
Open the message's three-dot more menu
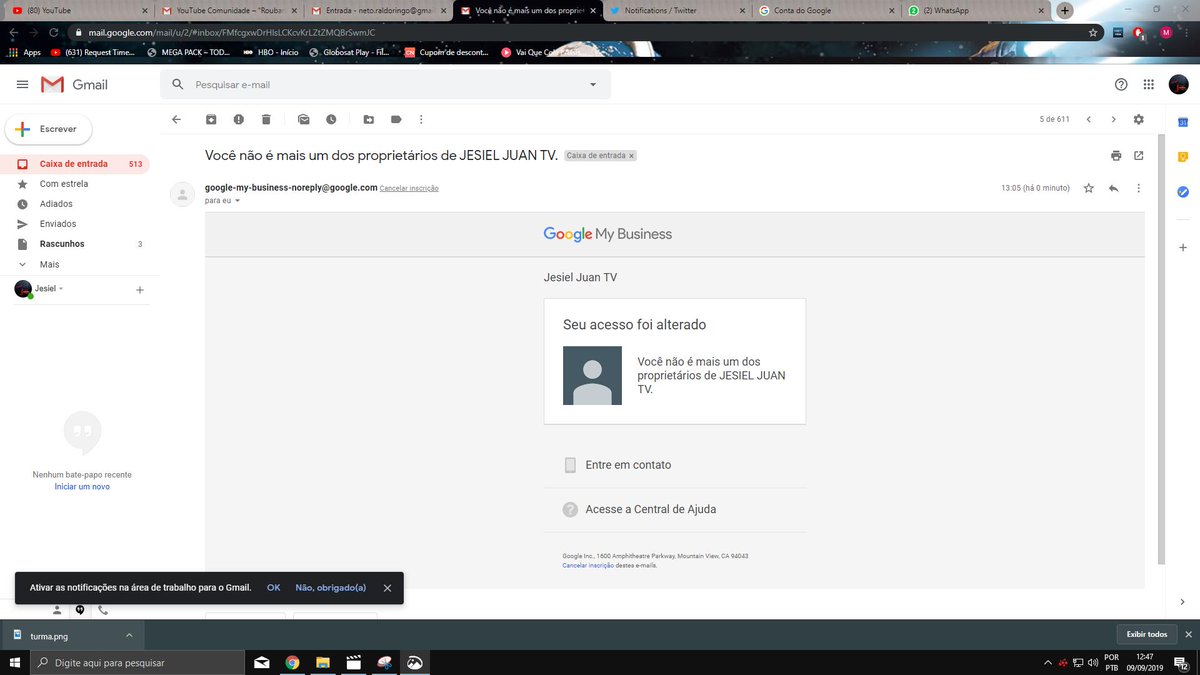pyautogui.click(x=1139, y=188)
